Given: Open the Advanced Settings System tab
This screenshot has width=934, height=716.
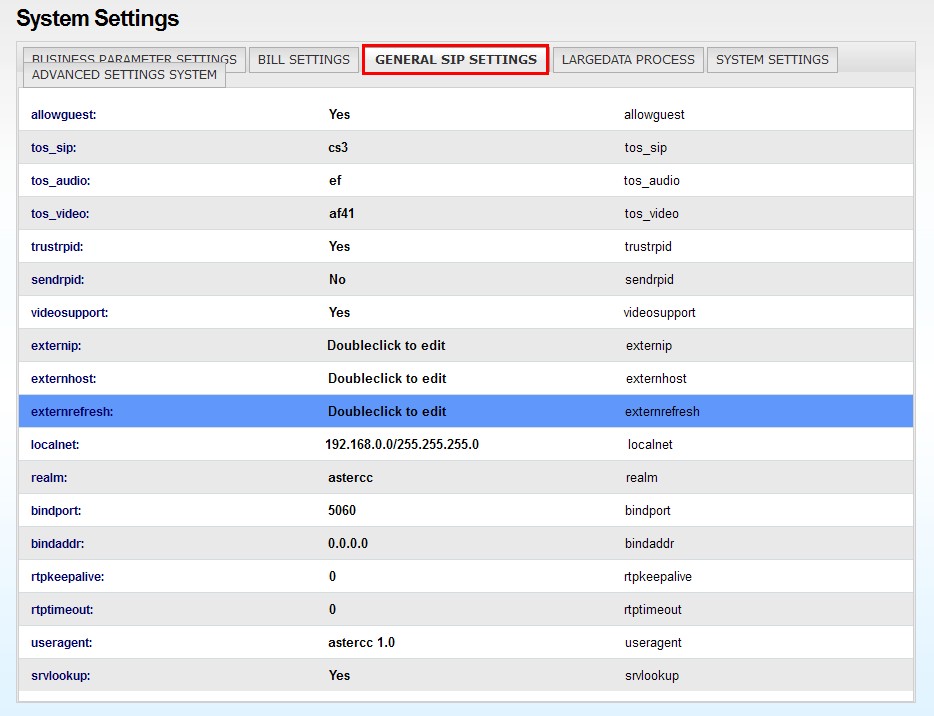Looking at the screenshot, I should [x=124, y=76].
